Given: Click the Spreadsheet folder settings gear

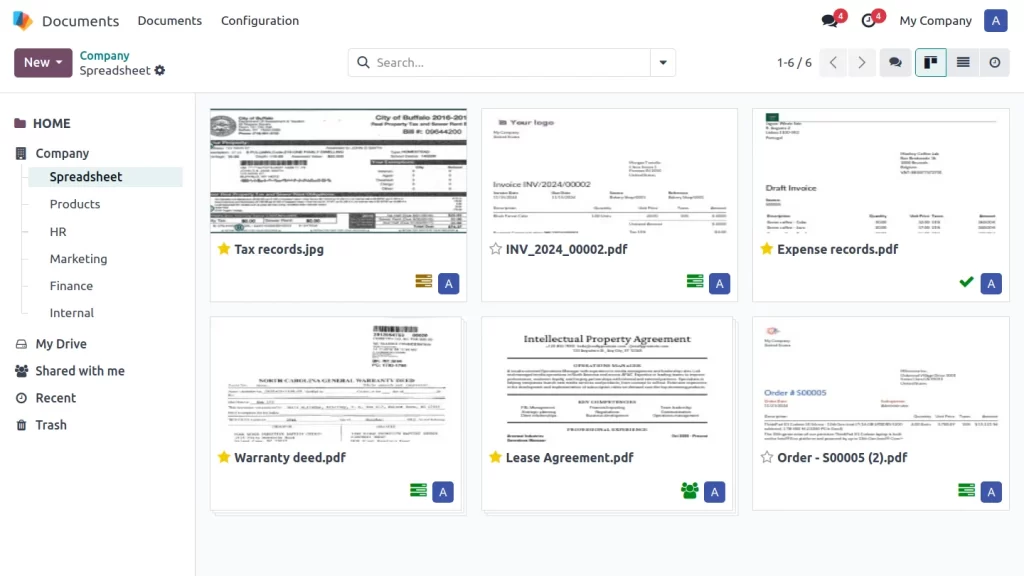Looking at the screenshot, I should 160,71.
